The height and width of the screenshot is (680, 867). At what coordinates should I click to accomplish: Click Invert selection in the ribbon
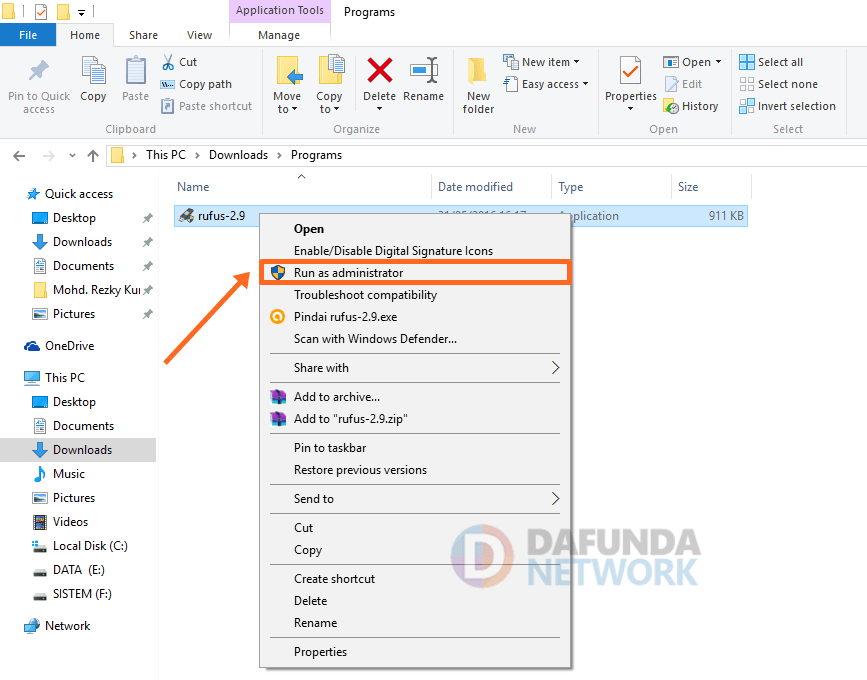click(787, 106)
